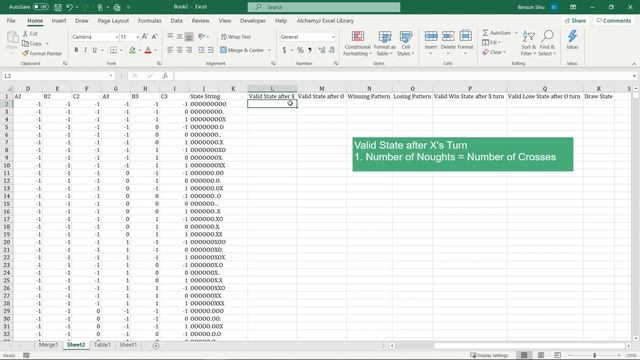
Task: Toggle Middle Align
Action: tap(180, 37)
